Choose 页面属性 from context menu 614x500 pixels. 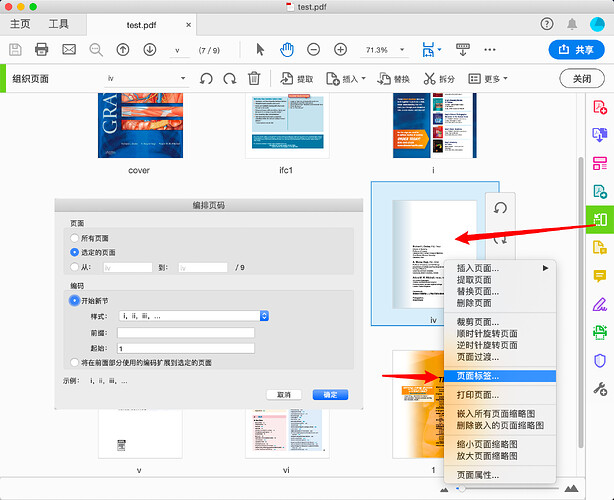pyautogui.click(x=477, y=475)
